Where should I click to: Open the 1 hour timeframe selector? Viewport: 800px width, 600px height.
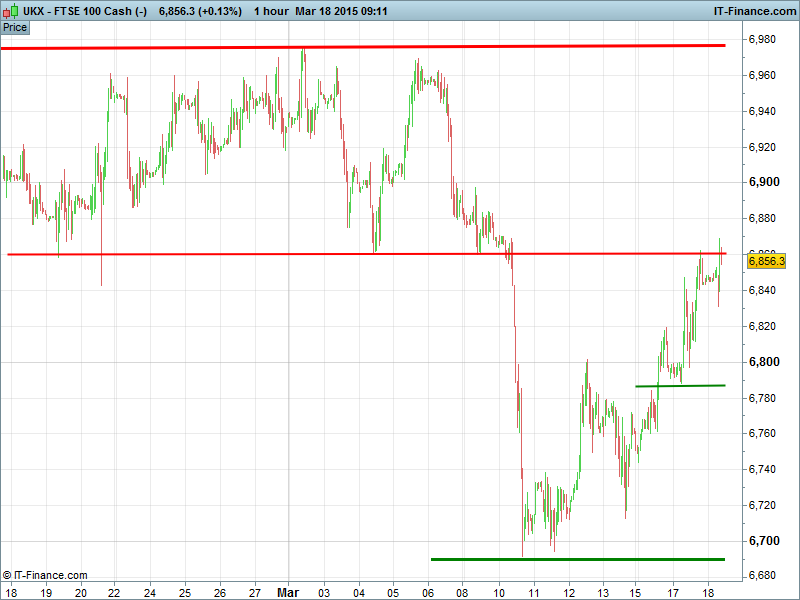(273, 11)
